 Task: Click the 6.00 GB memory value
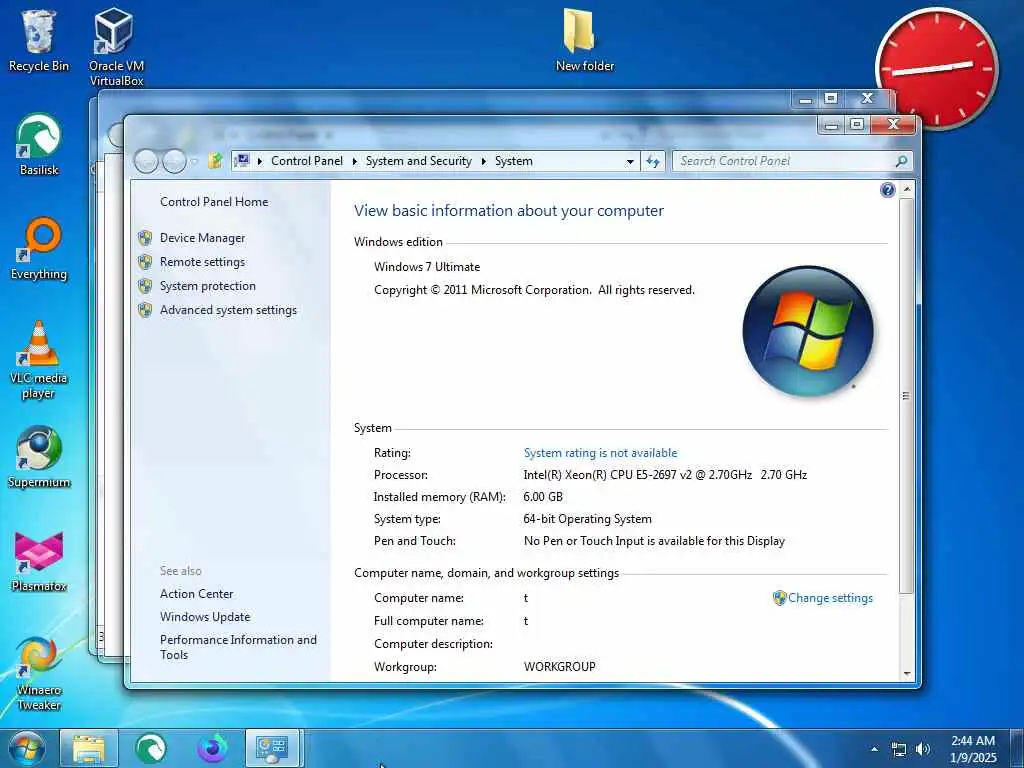pyautogui.click(x=543, y=497)
